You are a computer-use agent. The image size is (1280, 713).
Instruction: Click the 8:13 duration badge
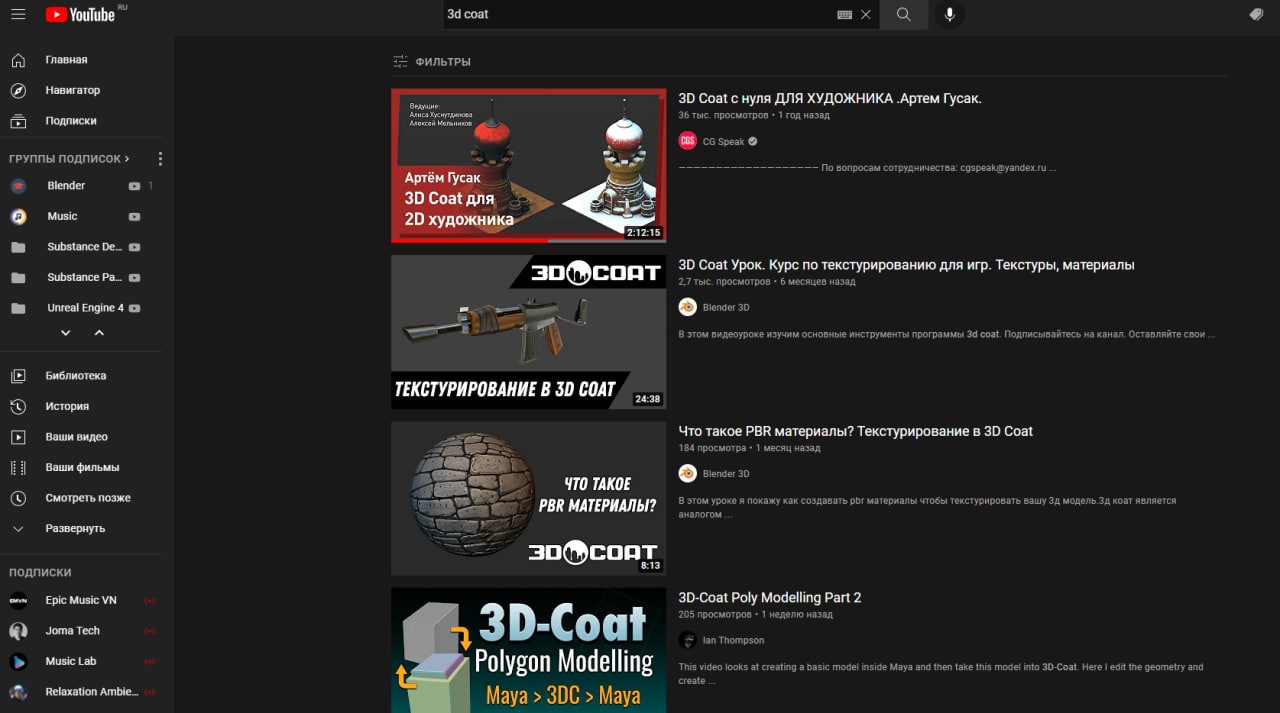[650, 565]
